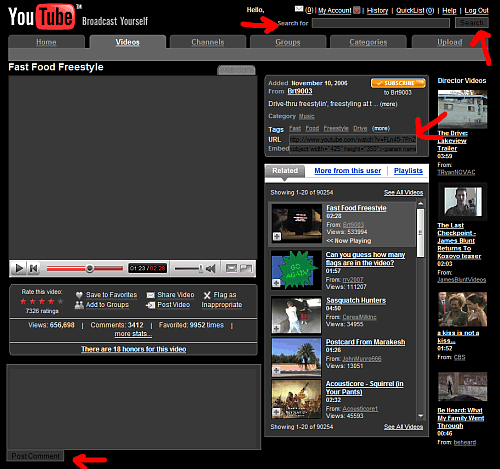Open the History link
The image size is (500, 469).
pos(377,11)
